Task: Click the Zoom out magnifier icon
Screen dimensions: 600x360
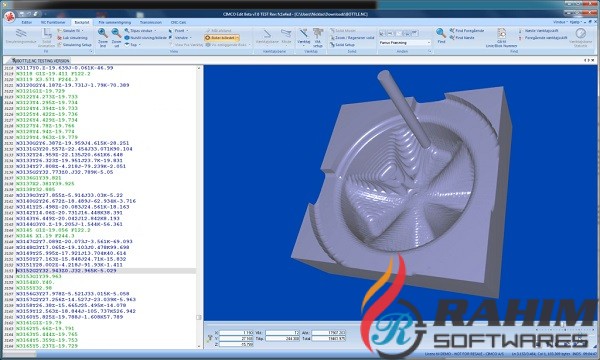Action: coord(116,33)
